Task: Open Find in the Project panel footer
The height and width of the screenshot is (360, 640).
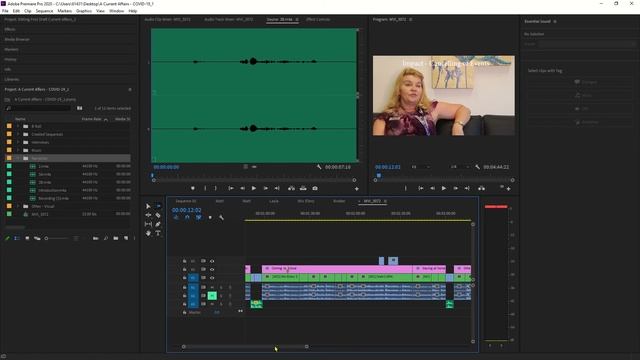Action: pyautogui.click(x=106, y=238)
